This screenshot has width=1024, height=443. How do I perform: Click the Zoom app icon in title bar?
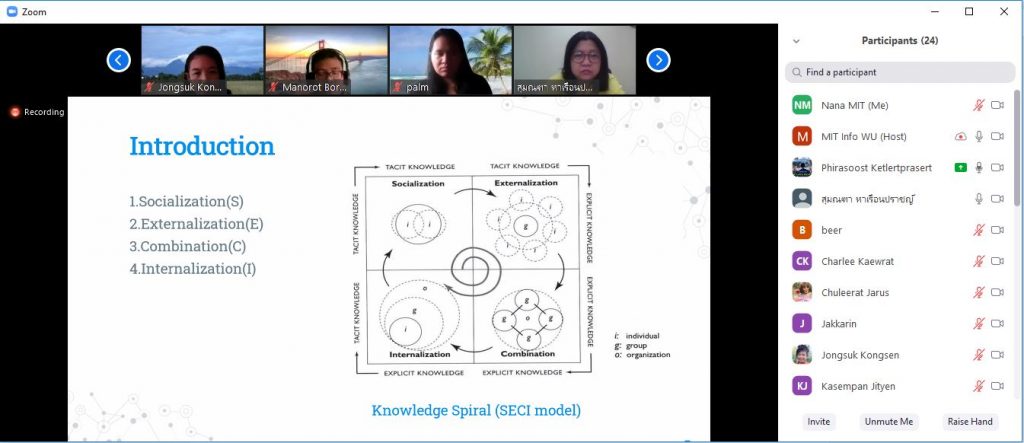tap(12, 11)
